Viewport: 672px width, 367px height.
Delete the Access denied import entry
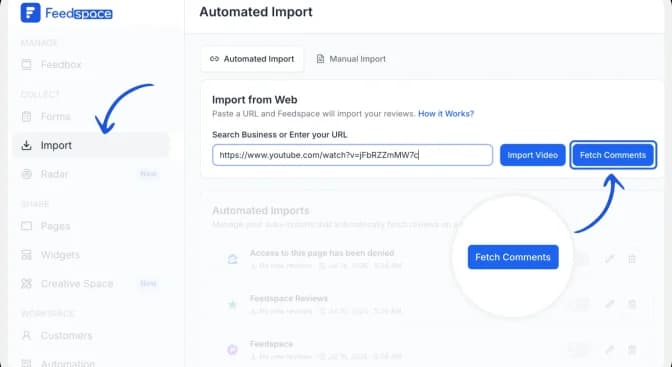pyautogui.click(x=632, y=259)
